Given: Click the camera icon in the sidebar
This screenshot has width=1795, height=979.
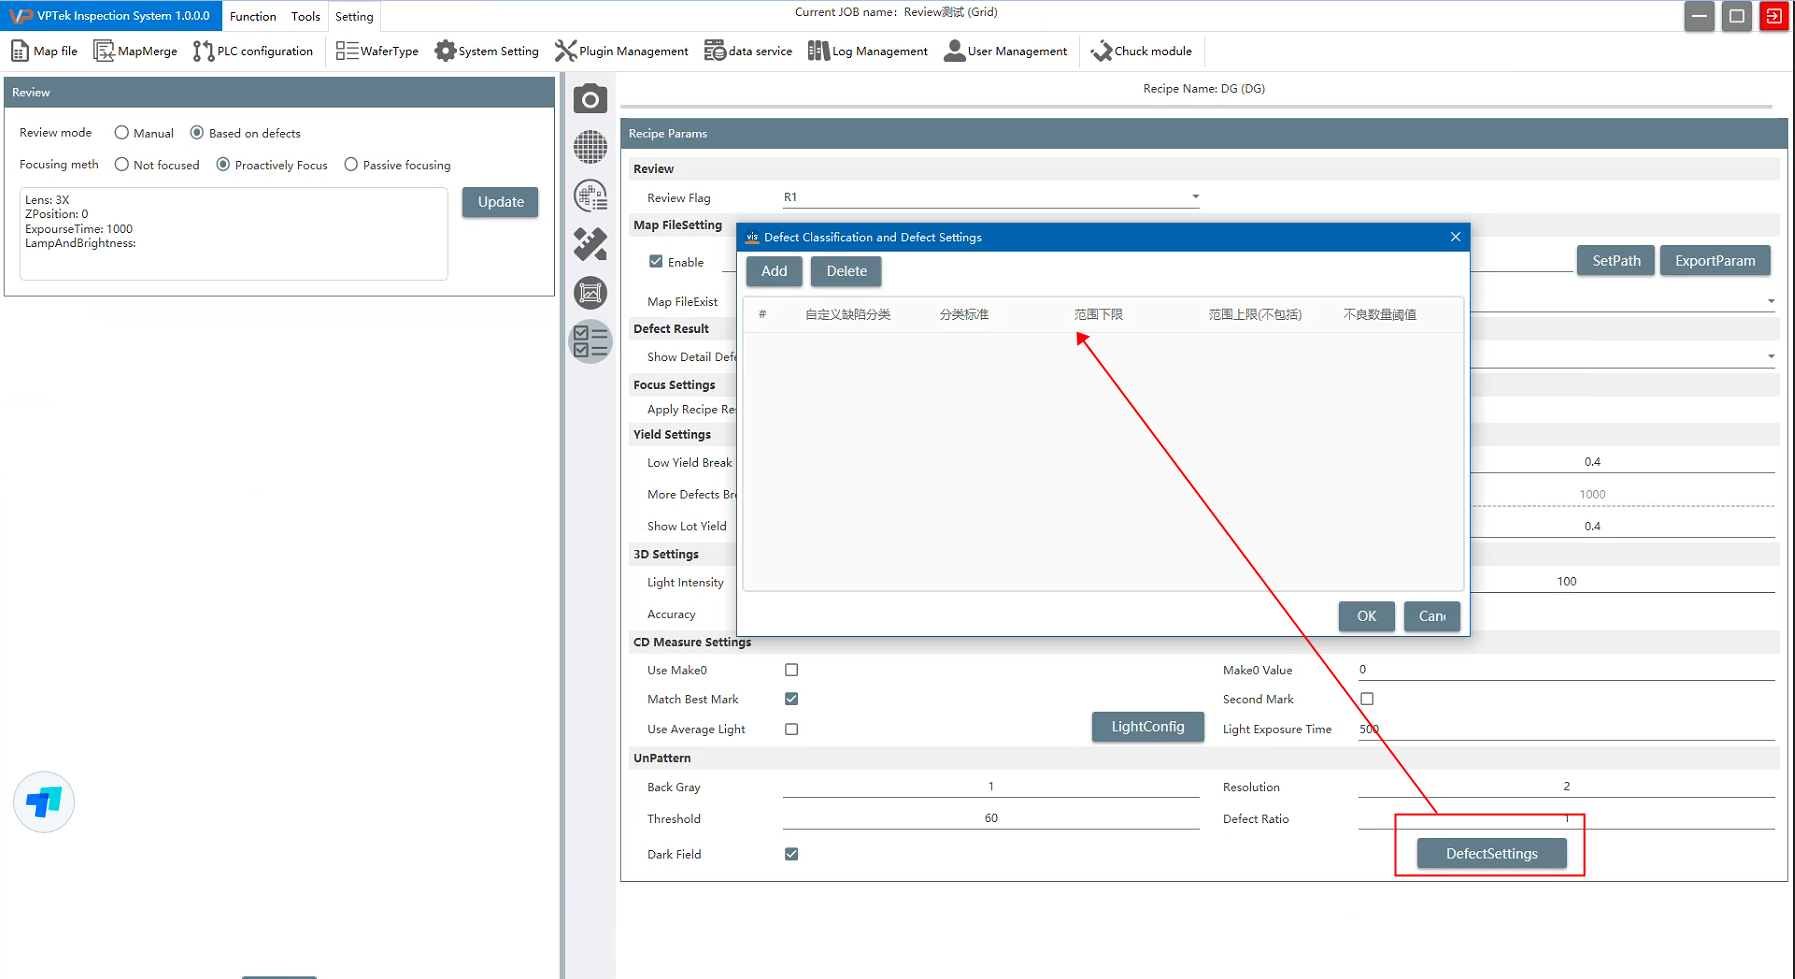Looking at the screenshot, I should [x=590, y=99].
